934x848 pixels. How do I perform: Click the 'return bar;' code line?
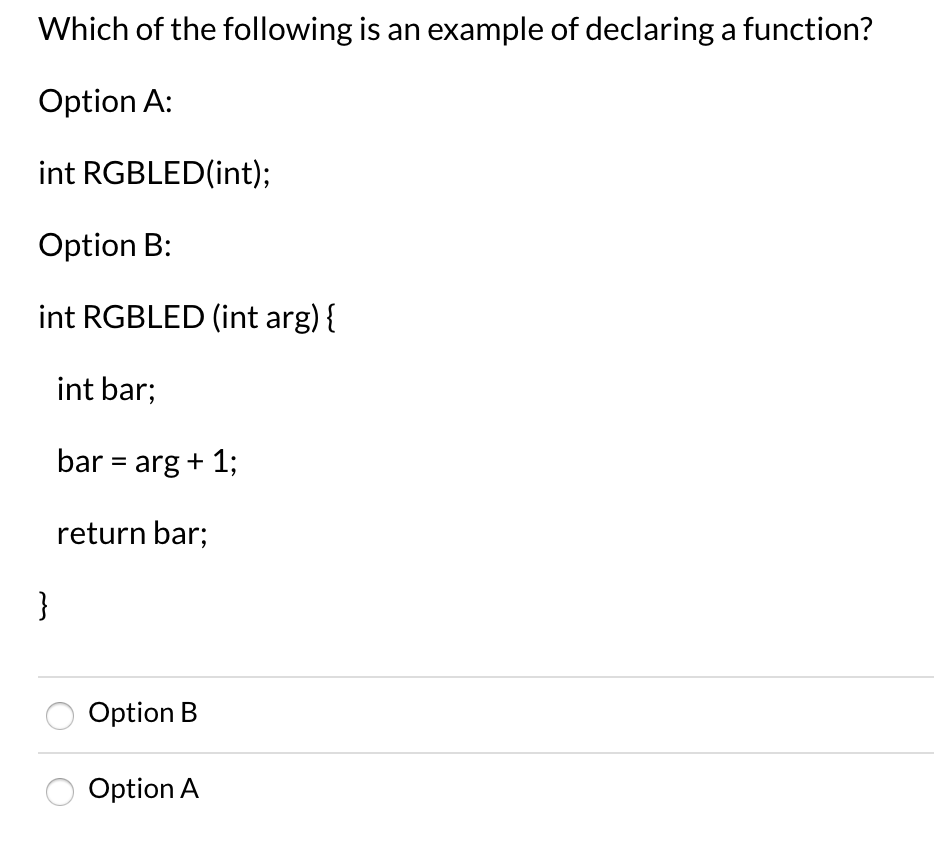point(132,533)
